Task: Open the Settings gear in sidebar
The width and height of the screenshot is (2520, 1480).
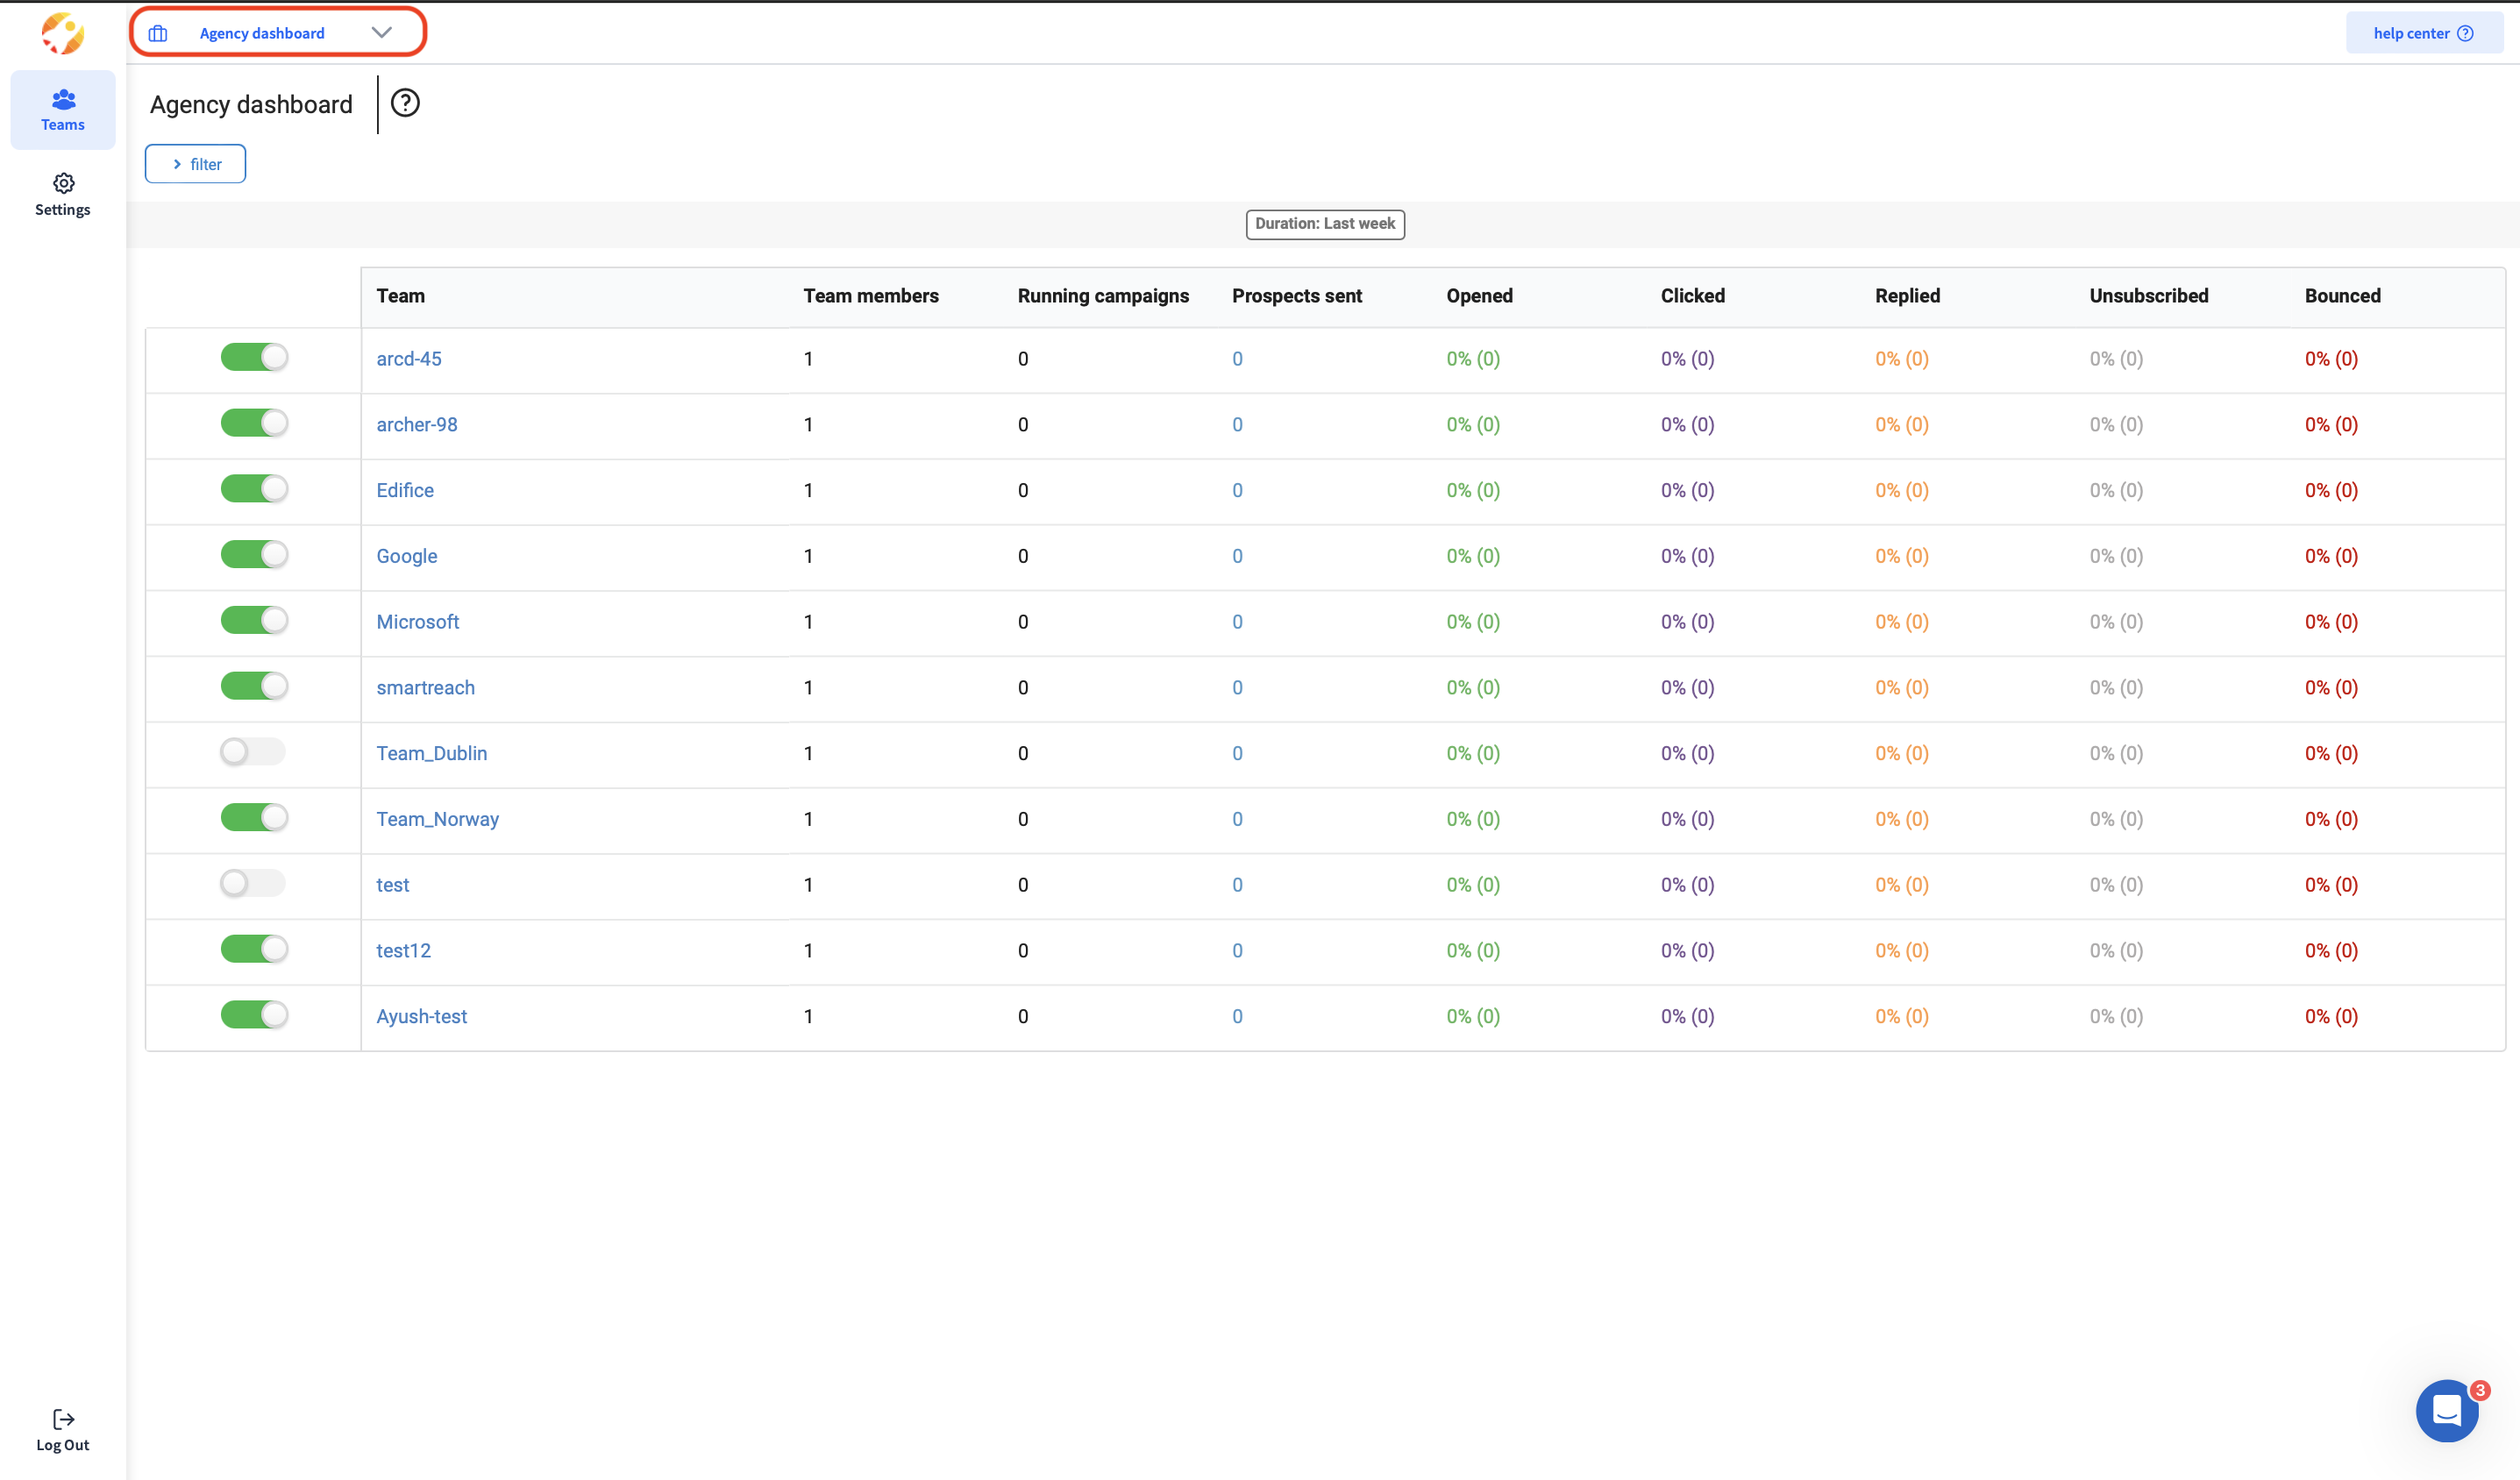Action: point(63,184)
